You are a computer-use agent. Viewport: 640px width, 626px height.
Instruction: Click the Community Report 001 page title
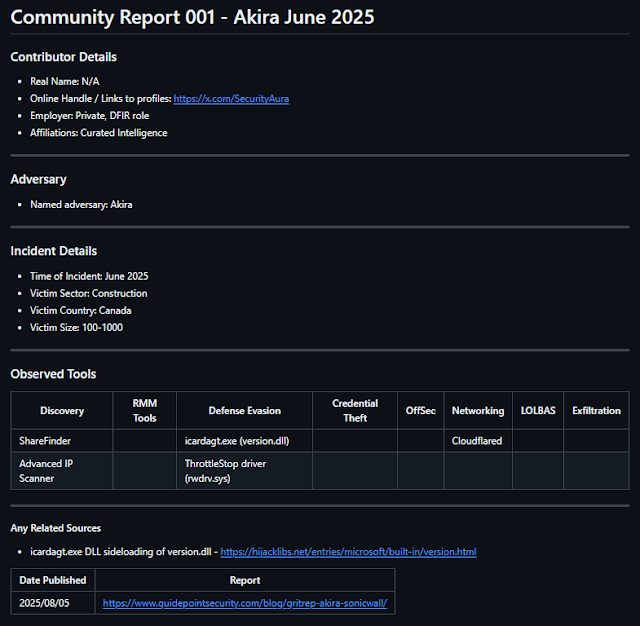(x=193, y=17)
